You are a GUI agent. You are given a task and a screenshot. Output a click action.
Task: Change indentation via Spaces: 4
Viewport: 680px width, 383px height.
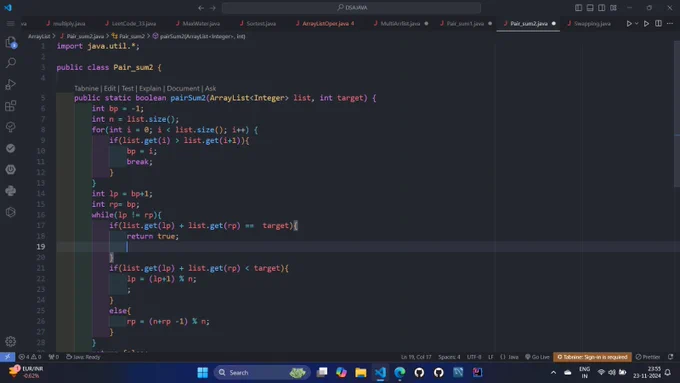pyautogui.click(x=449, y=357)
